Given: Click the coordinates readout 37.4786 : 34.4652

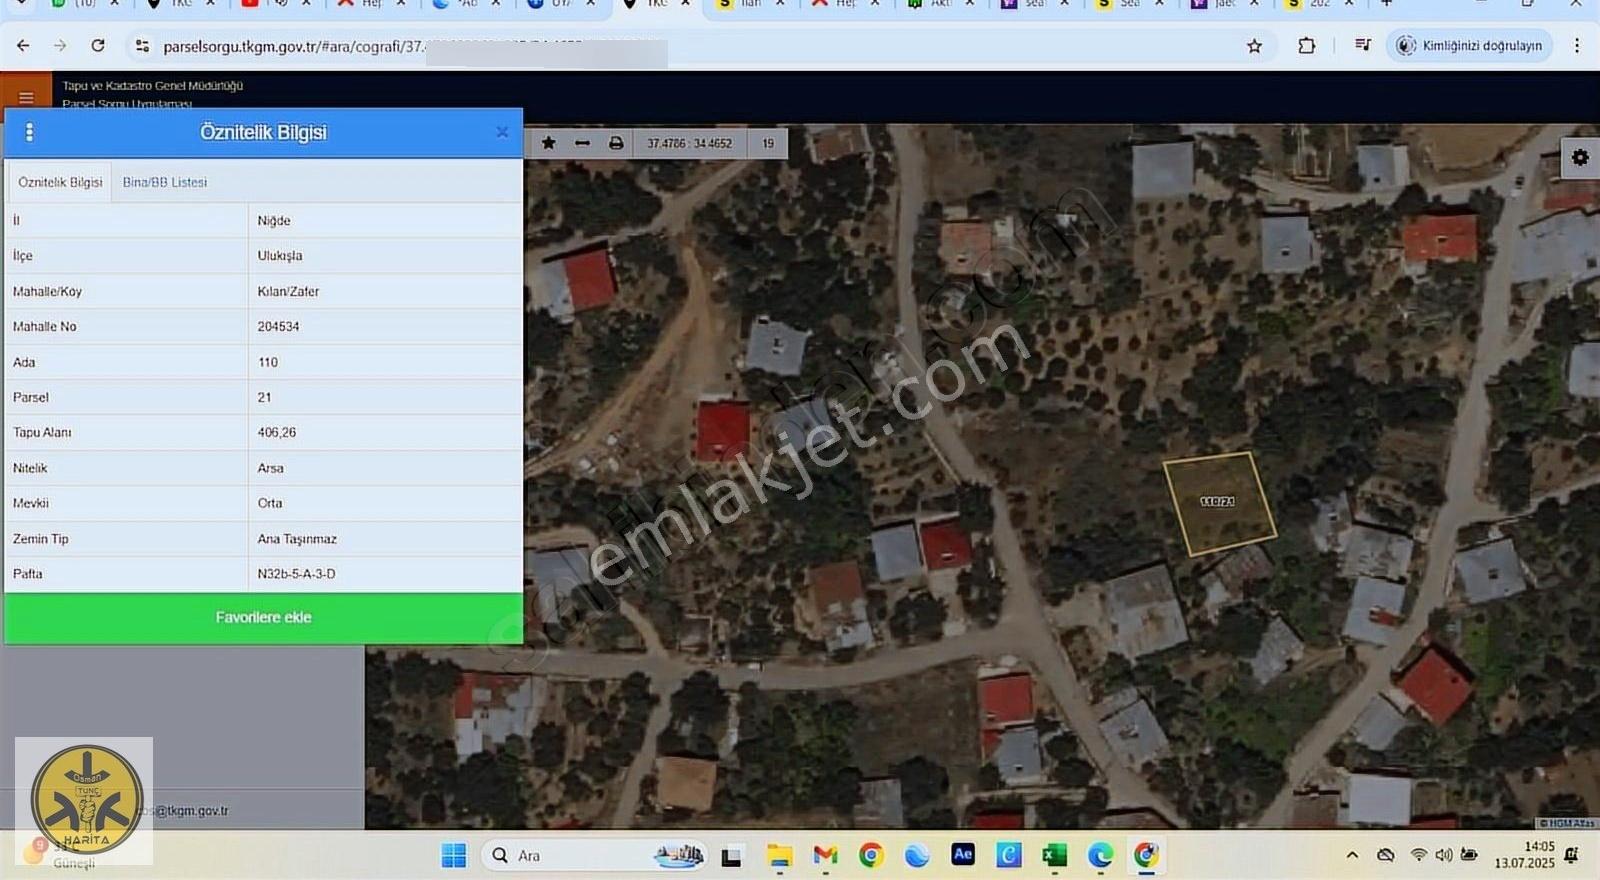Looking at the screenshot, I should point(689,143).
